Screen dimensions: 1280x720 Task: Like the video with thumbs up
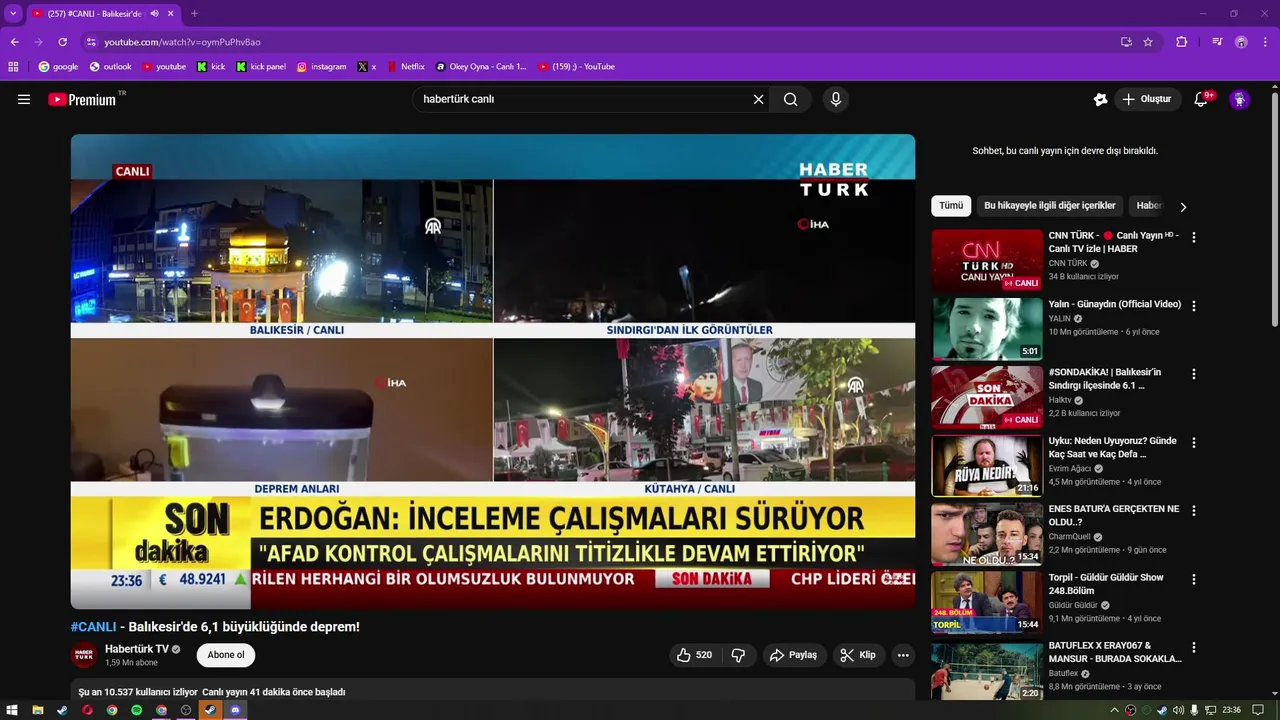tap(695, 655)
